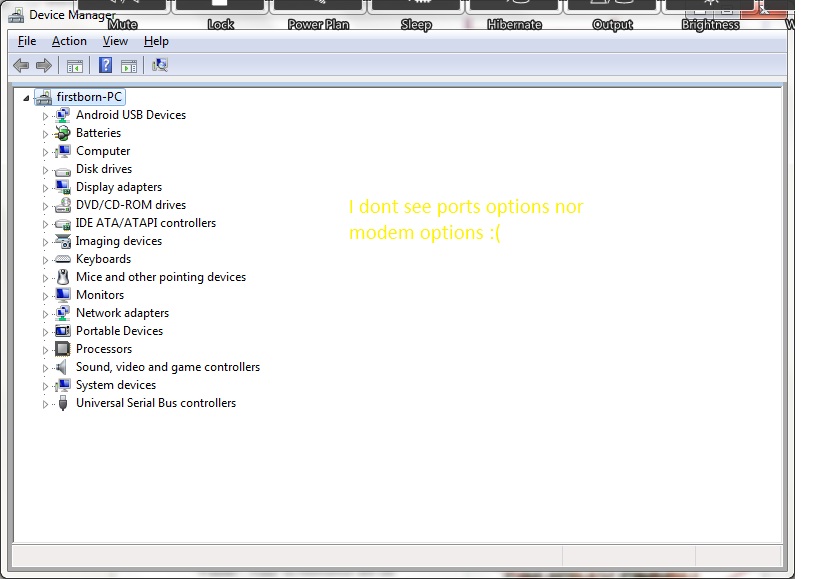
Task: Click the Show/Hide Console Tree toolbar icon
Action: coord(75,66)
